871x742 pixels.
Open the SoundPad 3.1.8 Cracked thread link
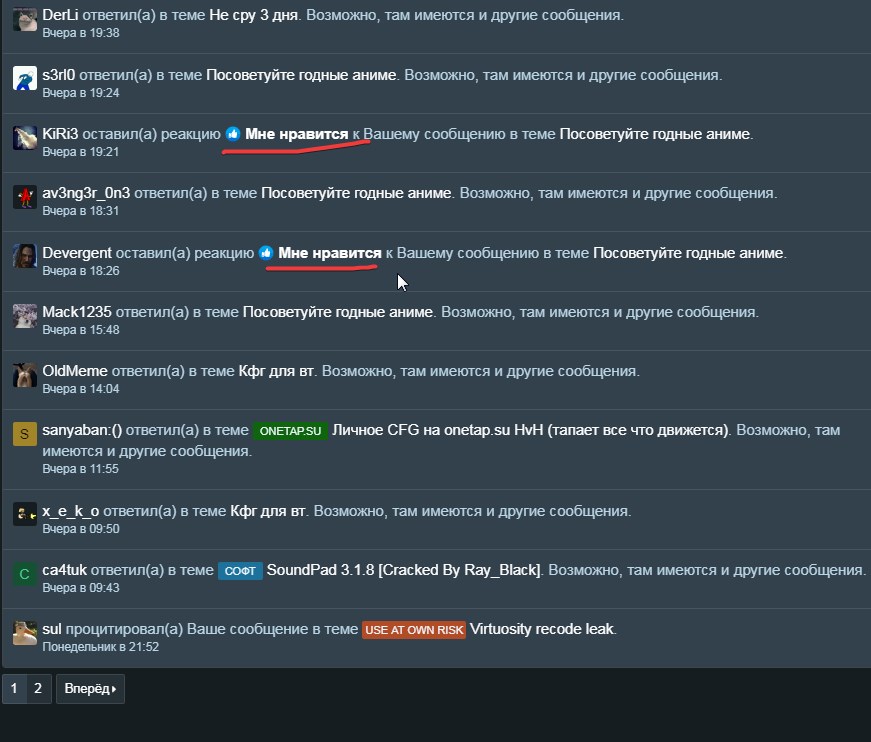(404, 570)
